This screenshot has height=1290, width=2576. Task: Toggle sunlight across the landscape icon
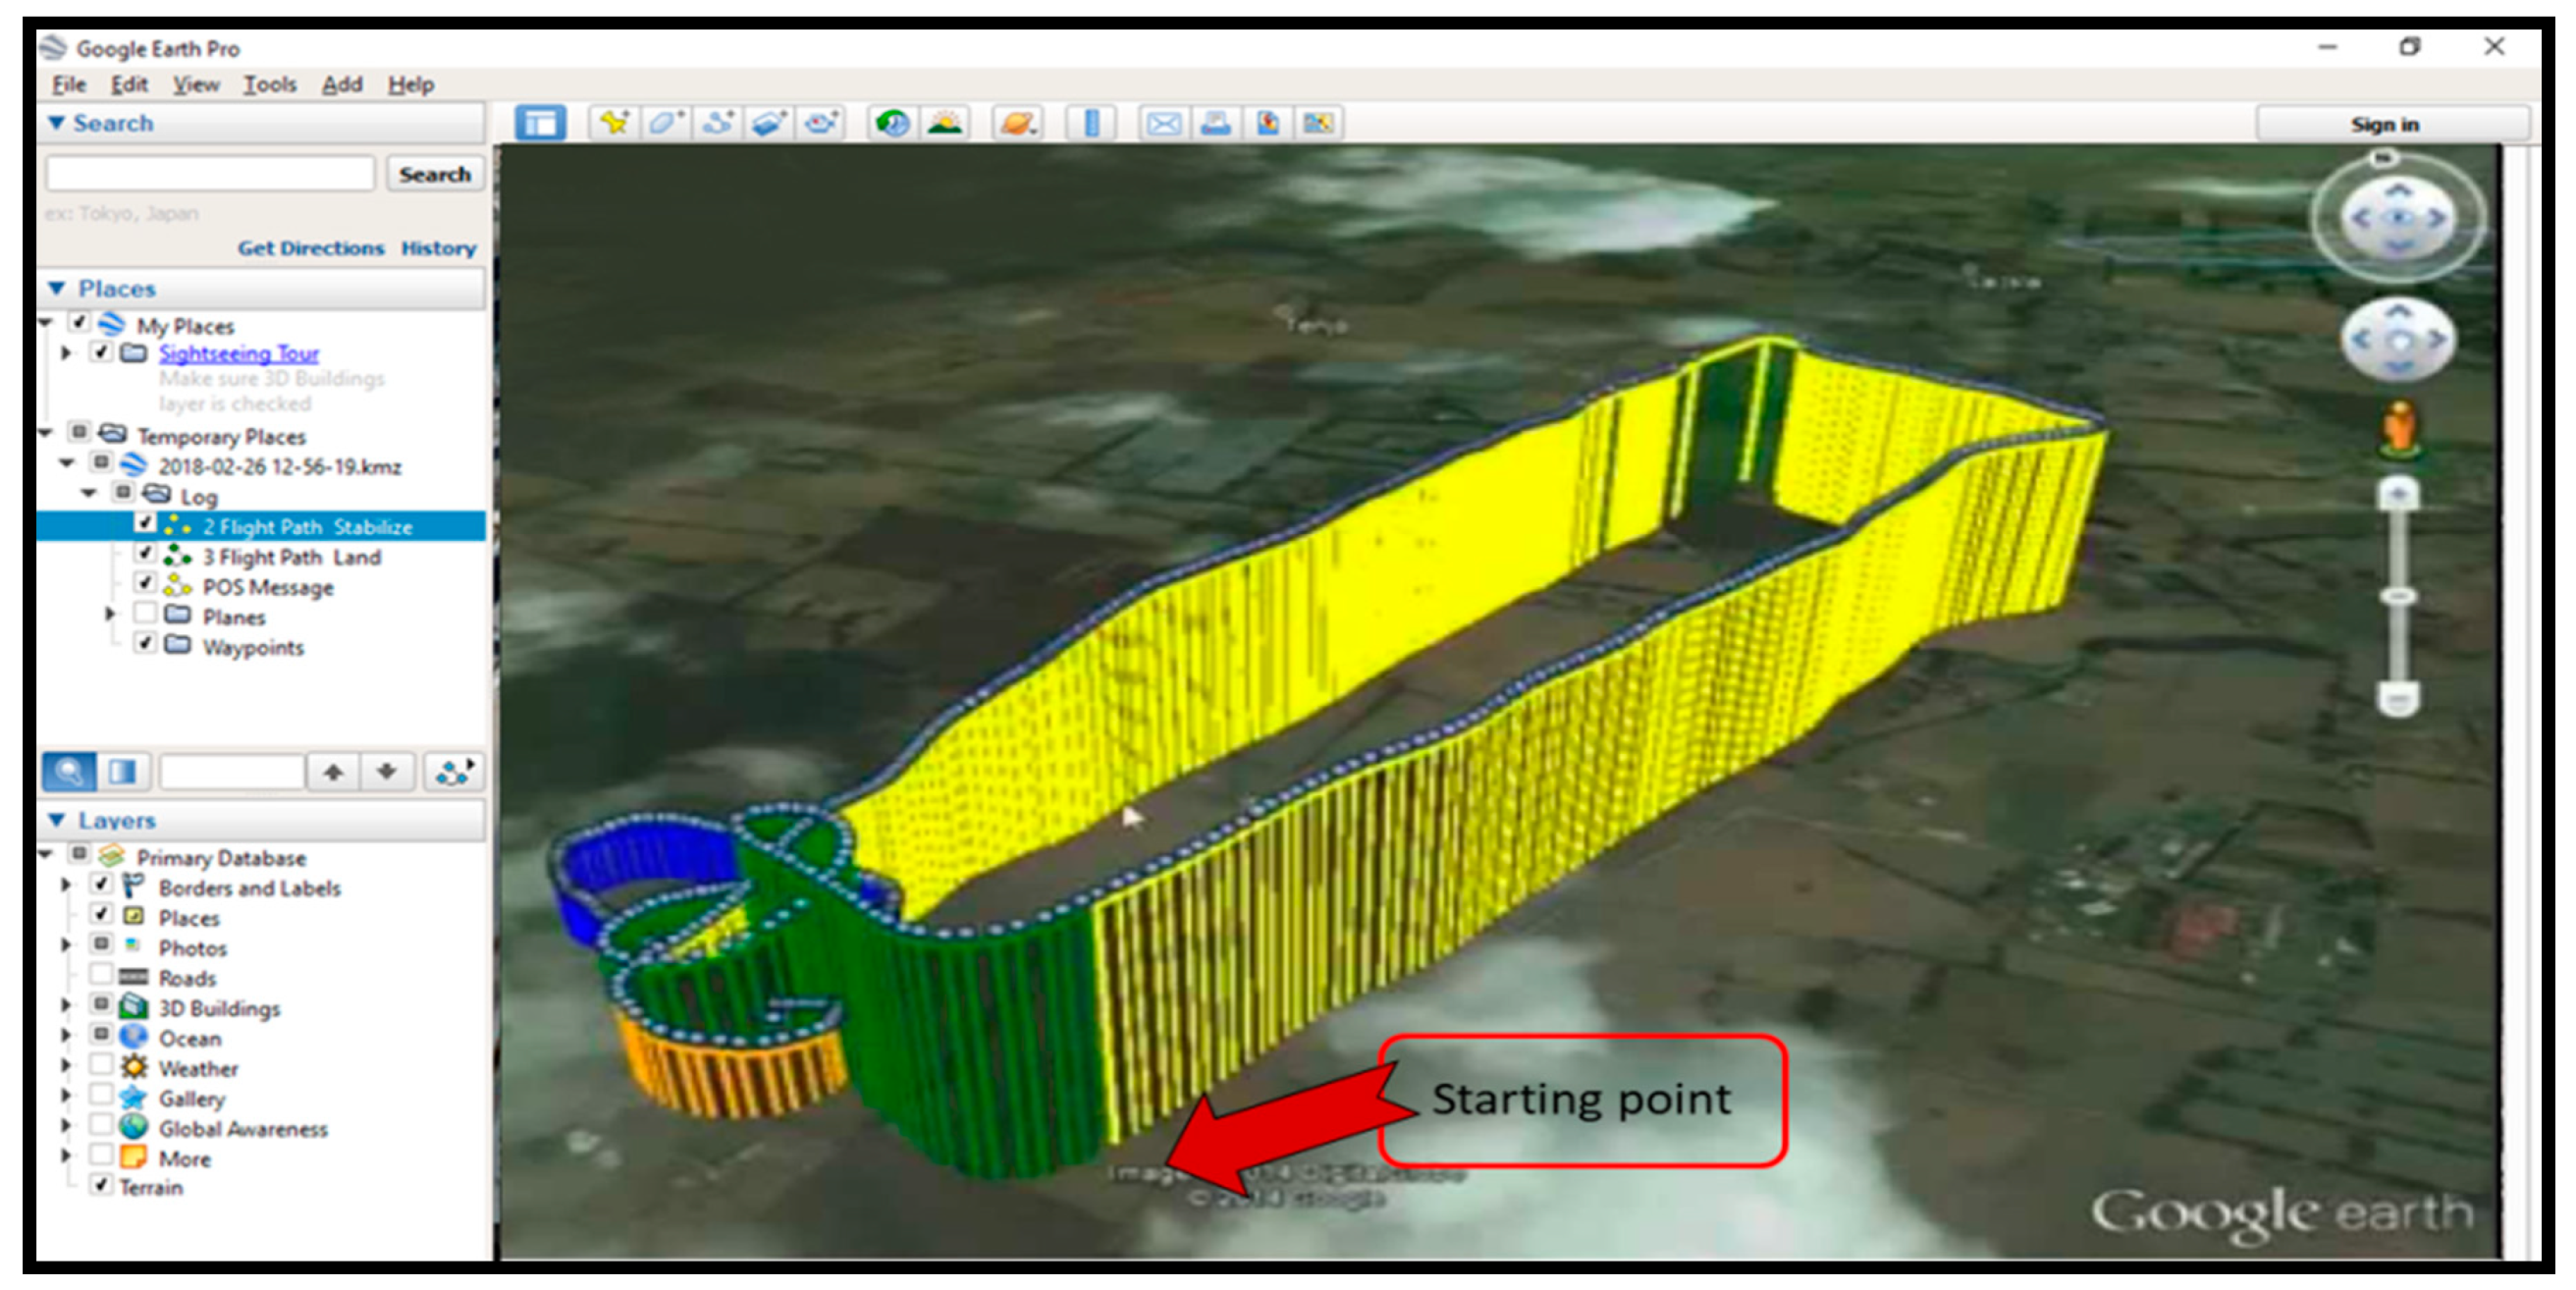point(945,123)
